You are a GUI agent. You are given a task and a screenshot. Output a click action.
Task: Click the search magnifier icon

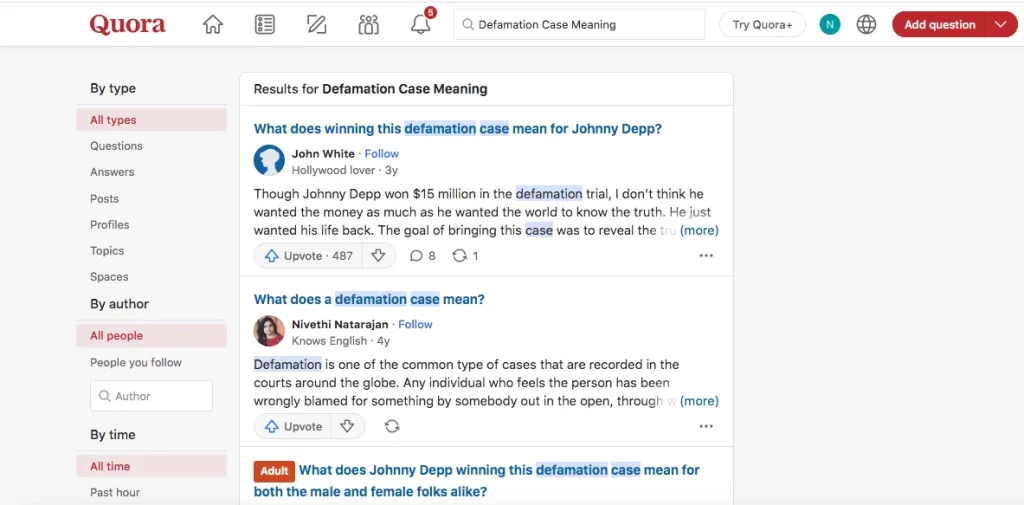click(x=468, y=25)
